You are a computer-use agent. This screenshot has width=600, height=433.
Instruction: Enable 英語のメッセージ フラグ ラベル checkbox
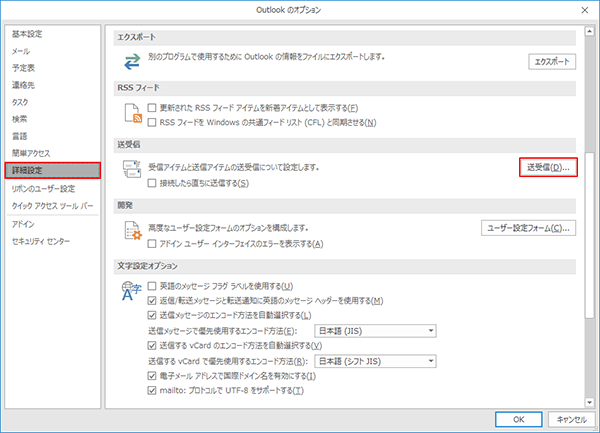[x=152, y=286]
